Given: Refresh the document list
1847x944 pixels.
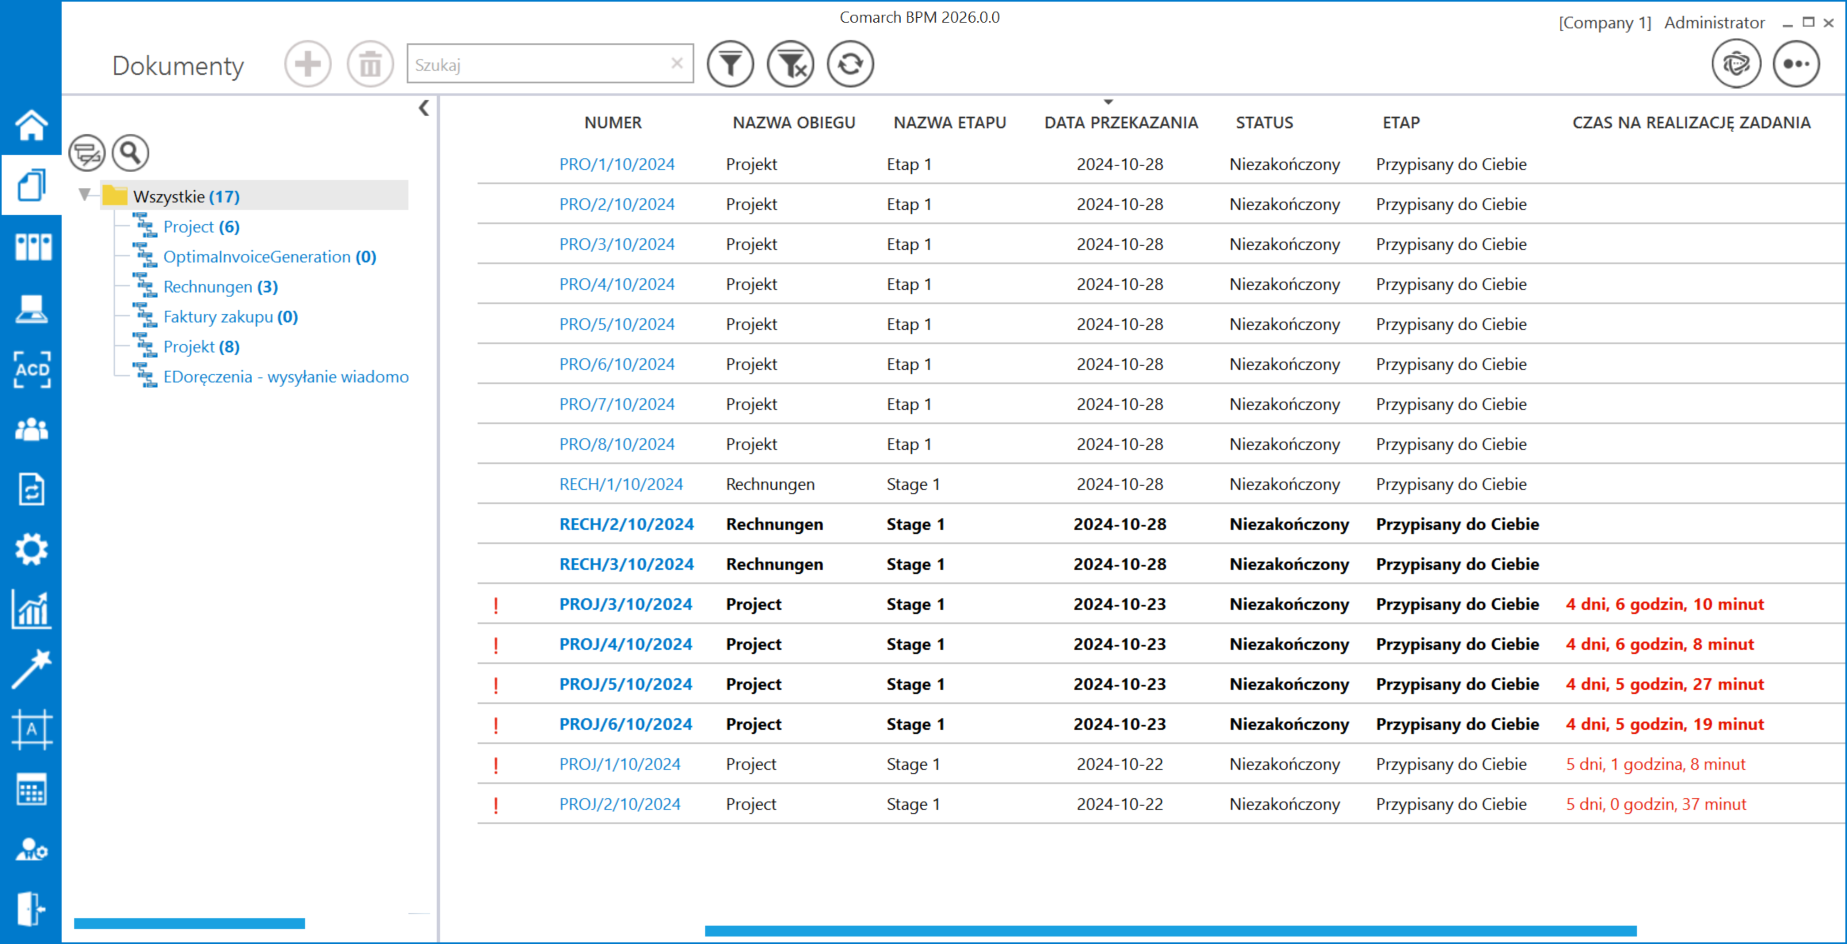Looking at the screenshot, I should [850, 65].
